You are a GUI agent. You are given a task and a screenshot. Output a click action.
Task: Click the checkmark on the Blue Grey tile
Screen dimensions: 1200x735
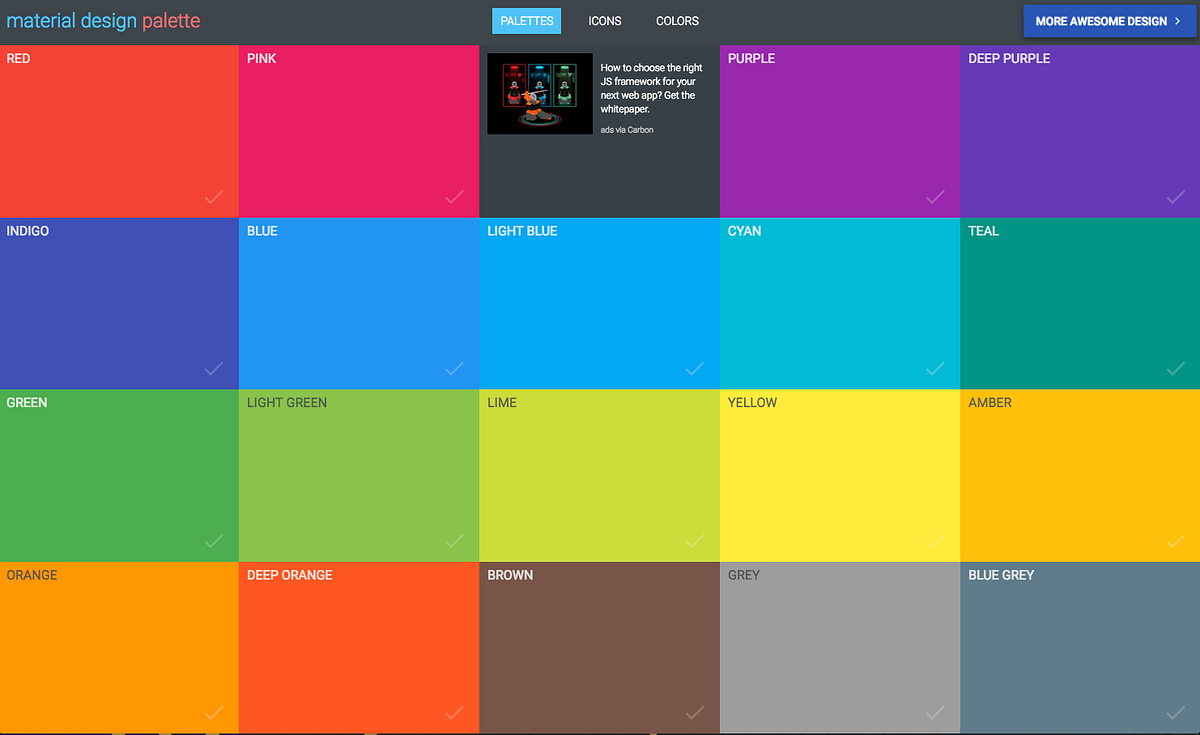point(1174,713)
